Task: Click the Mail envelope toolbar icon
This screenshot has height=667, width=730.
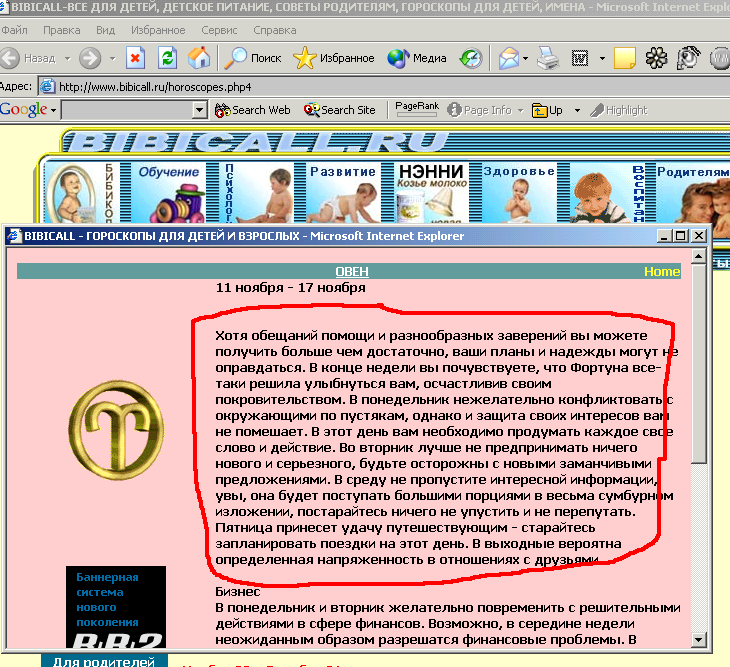Action: point(509,58)
